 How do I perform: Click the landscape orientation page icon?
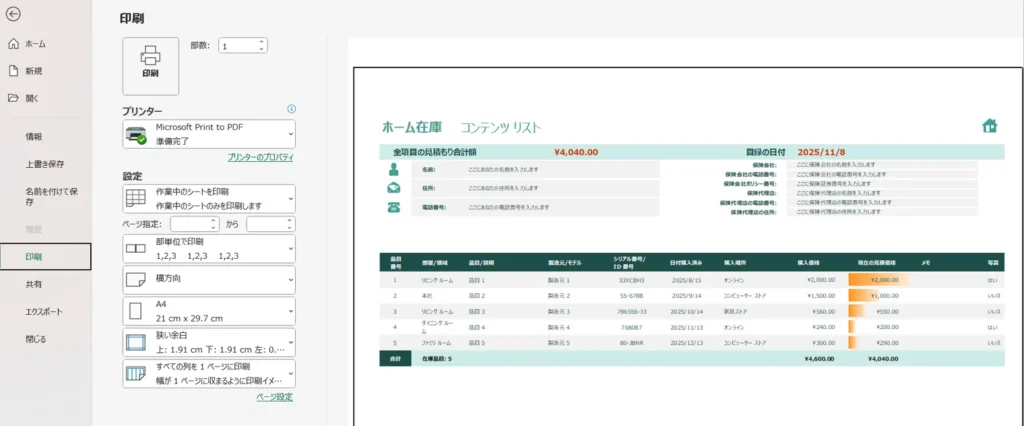pos(136,280)
